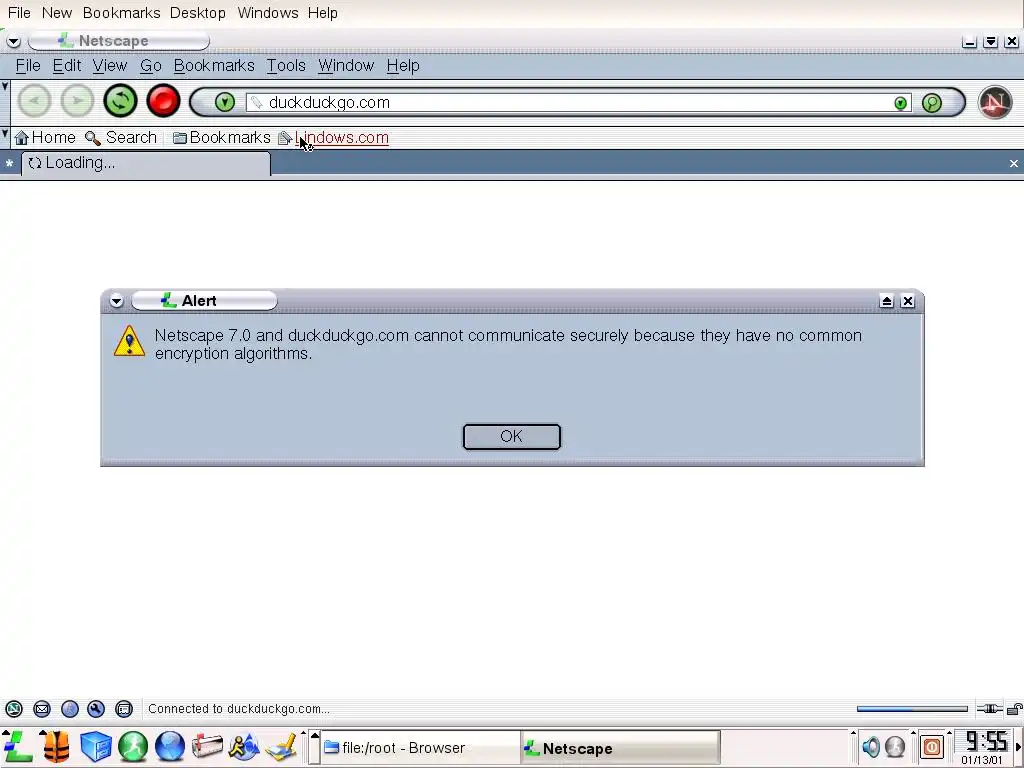The width and height of the screenshot is (1024, 768).
Task: Click the green Search button beside the address bar
Action: click(932, 103)
